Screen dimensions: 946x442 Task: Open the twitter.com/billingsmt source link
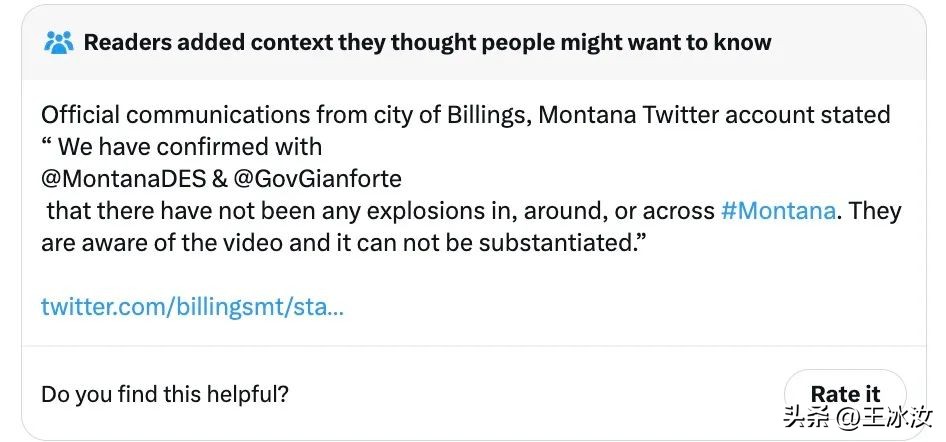pyautogui.click(x=192, y=306)
